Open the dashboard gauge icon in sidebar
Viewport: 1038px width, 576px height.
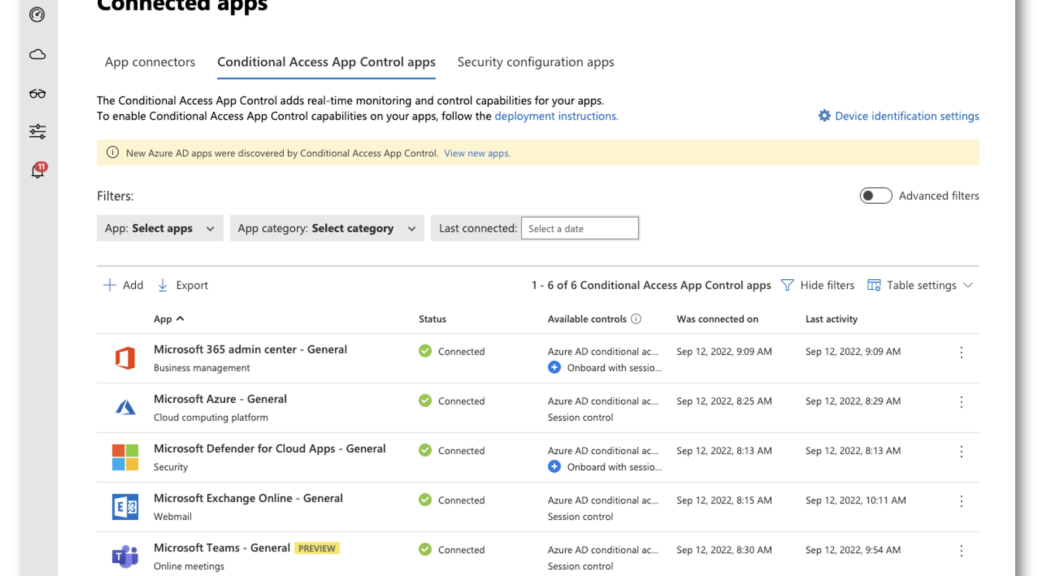tap(37, 14)
